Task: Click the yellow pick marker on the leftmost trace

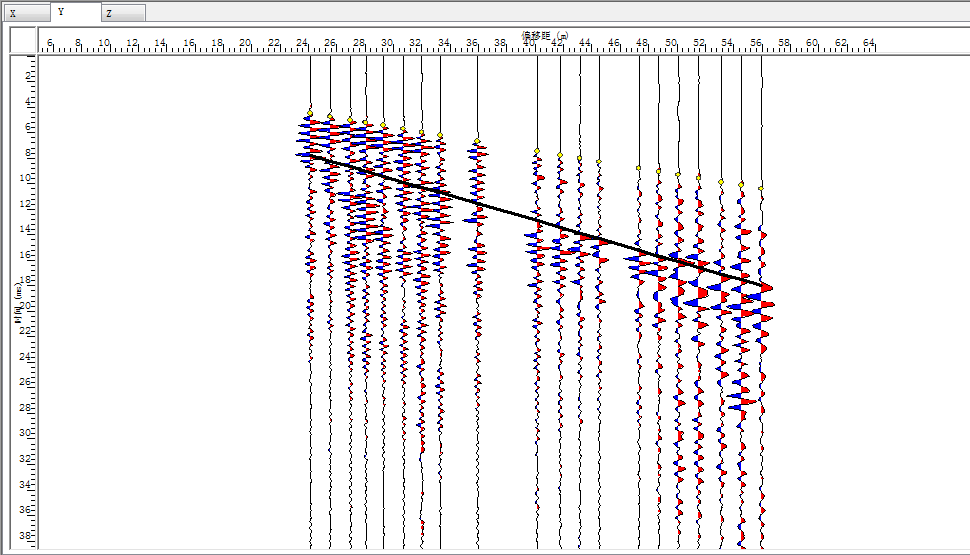Action: (311, 112)
